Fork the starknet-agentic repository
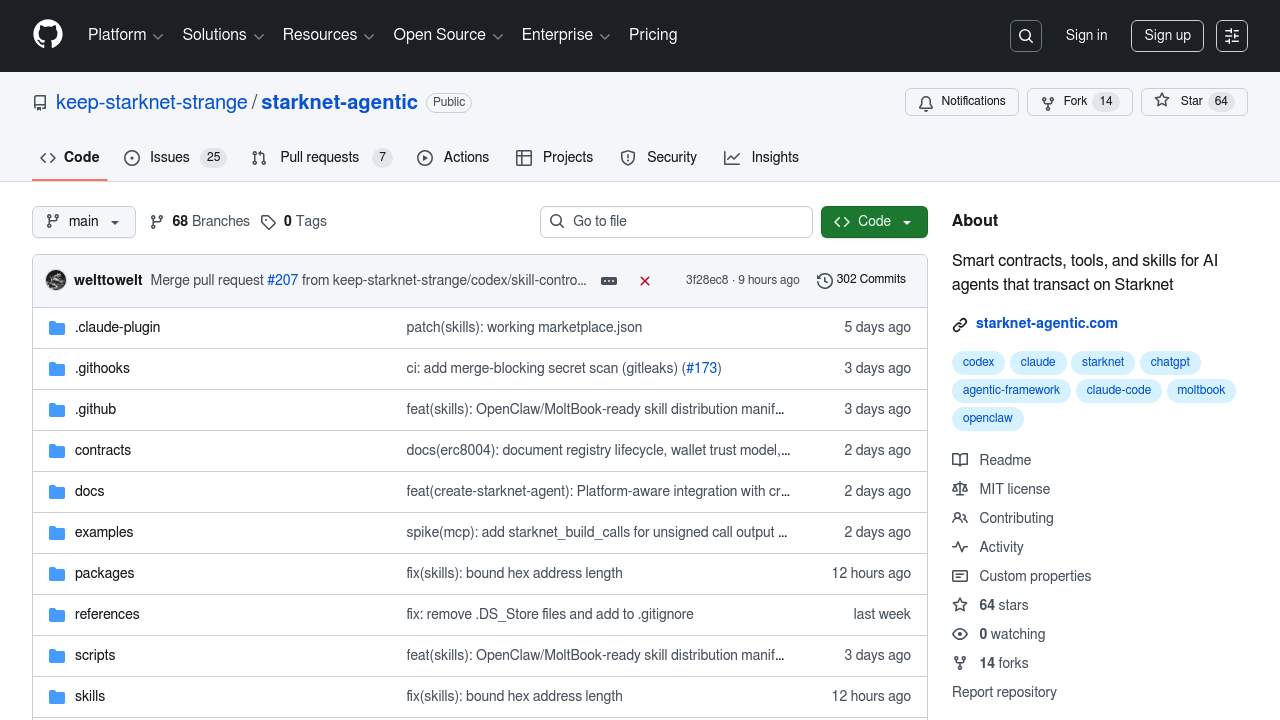The height and width of the screenshot is (720, 1280). (1064, 102)
